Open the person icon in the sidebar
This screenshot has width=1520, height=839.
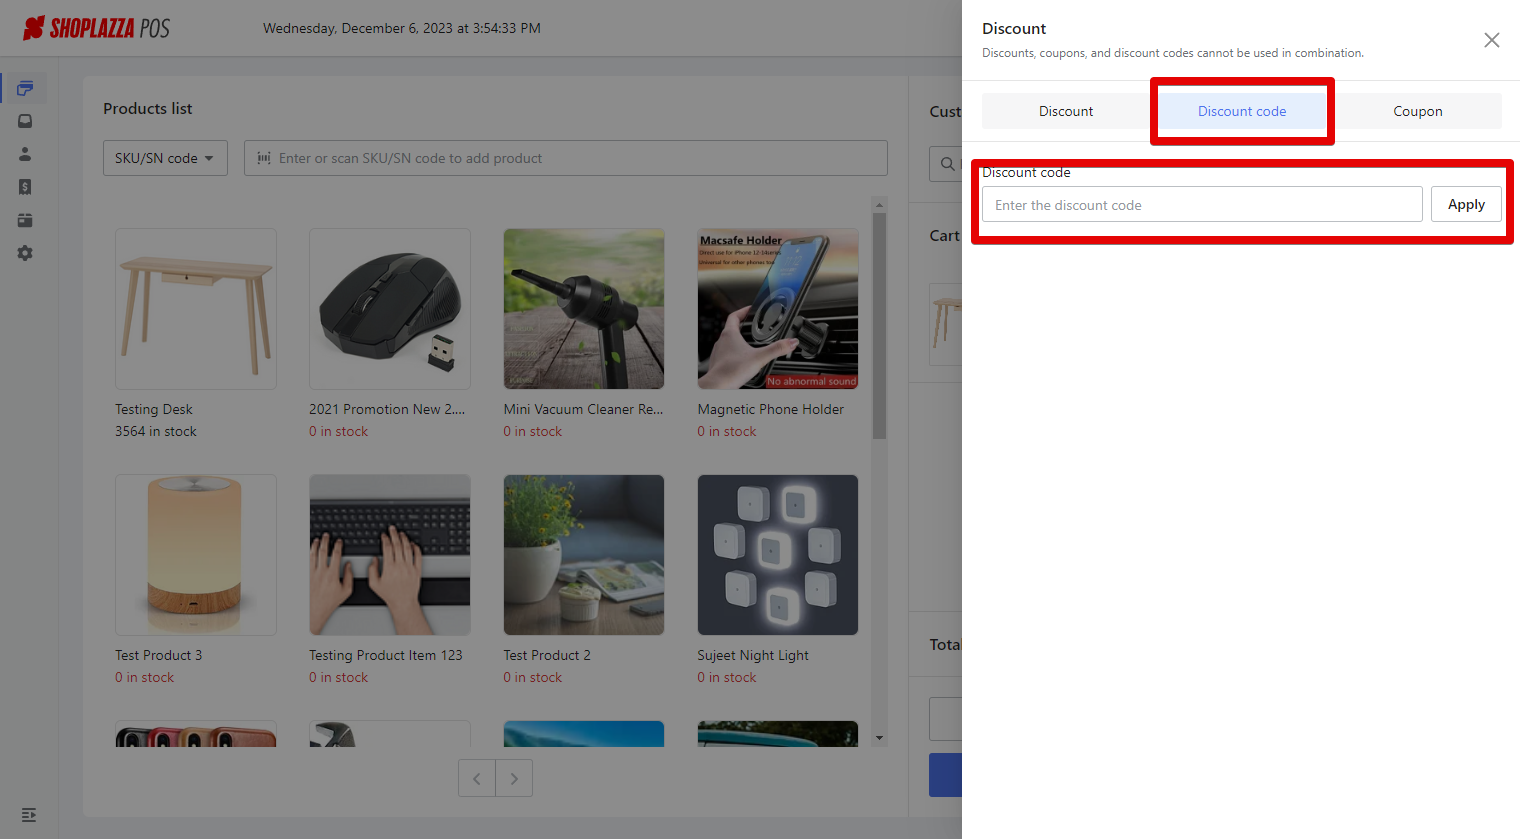[25, 154]
